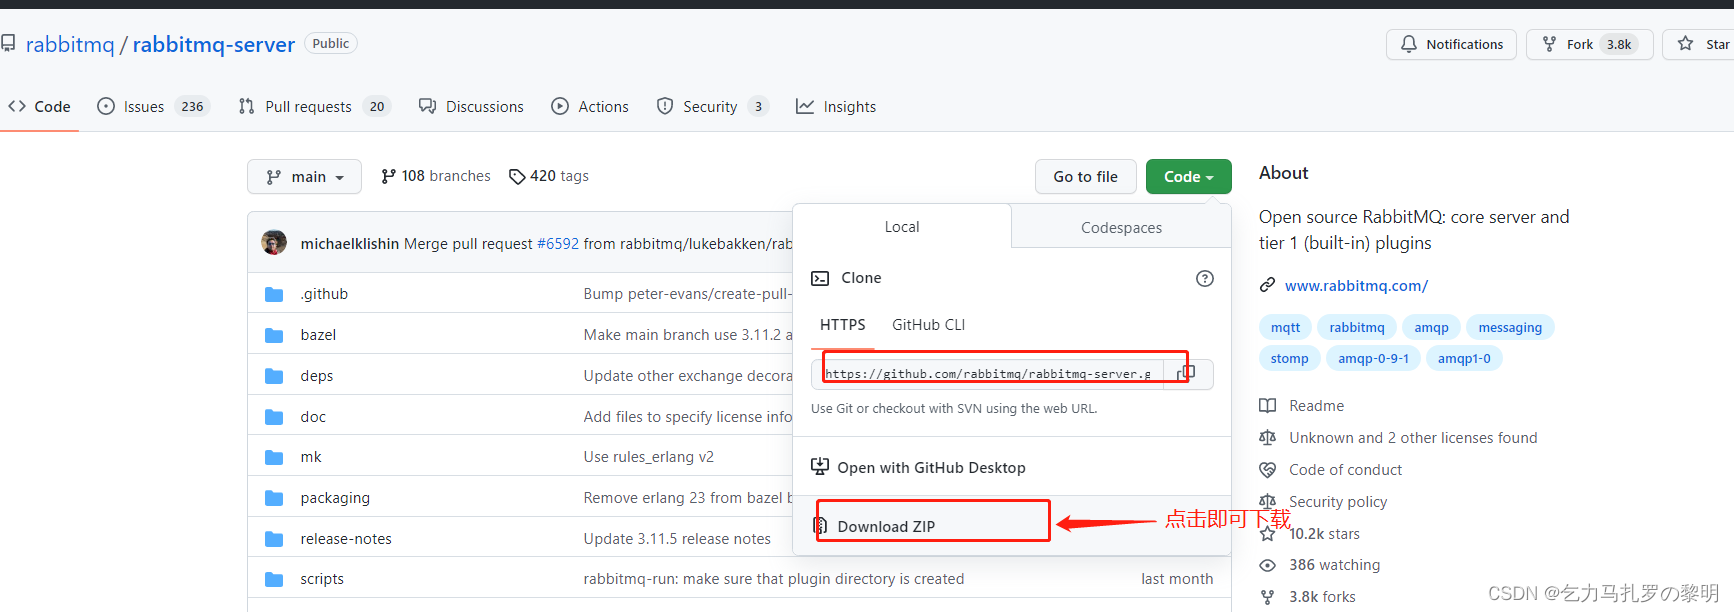Click michaelklishin's avatar
Screen dimensions: 1734x612
point(274,243)
